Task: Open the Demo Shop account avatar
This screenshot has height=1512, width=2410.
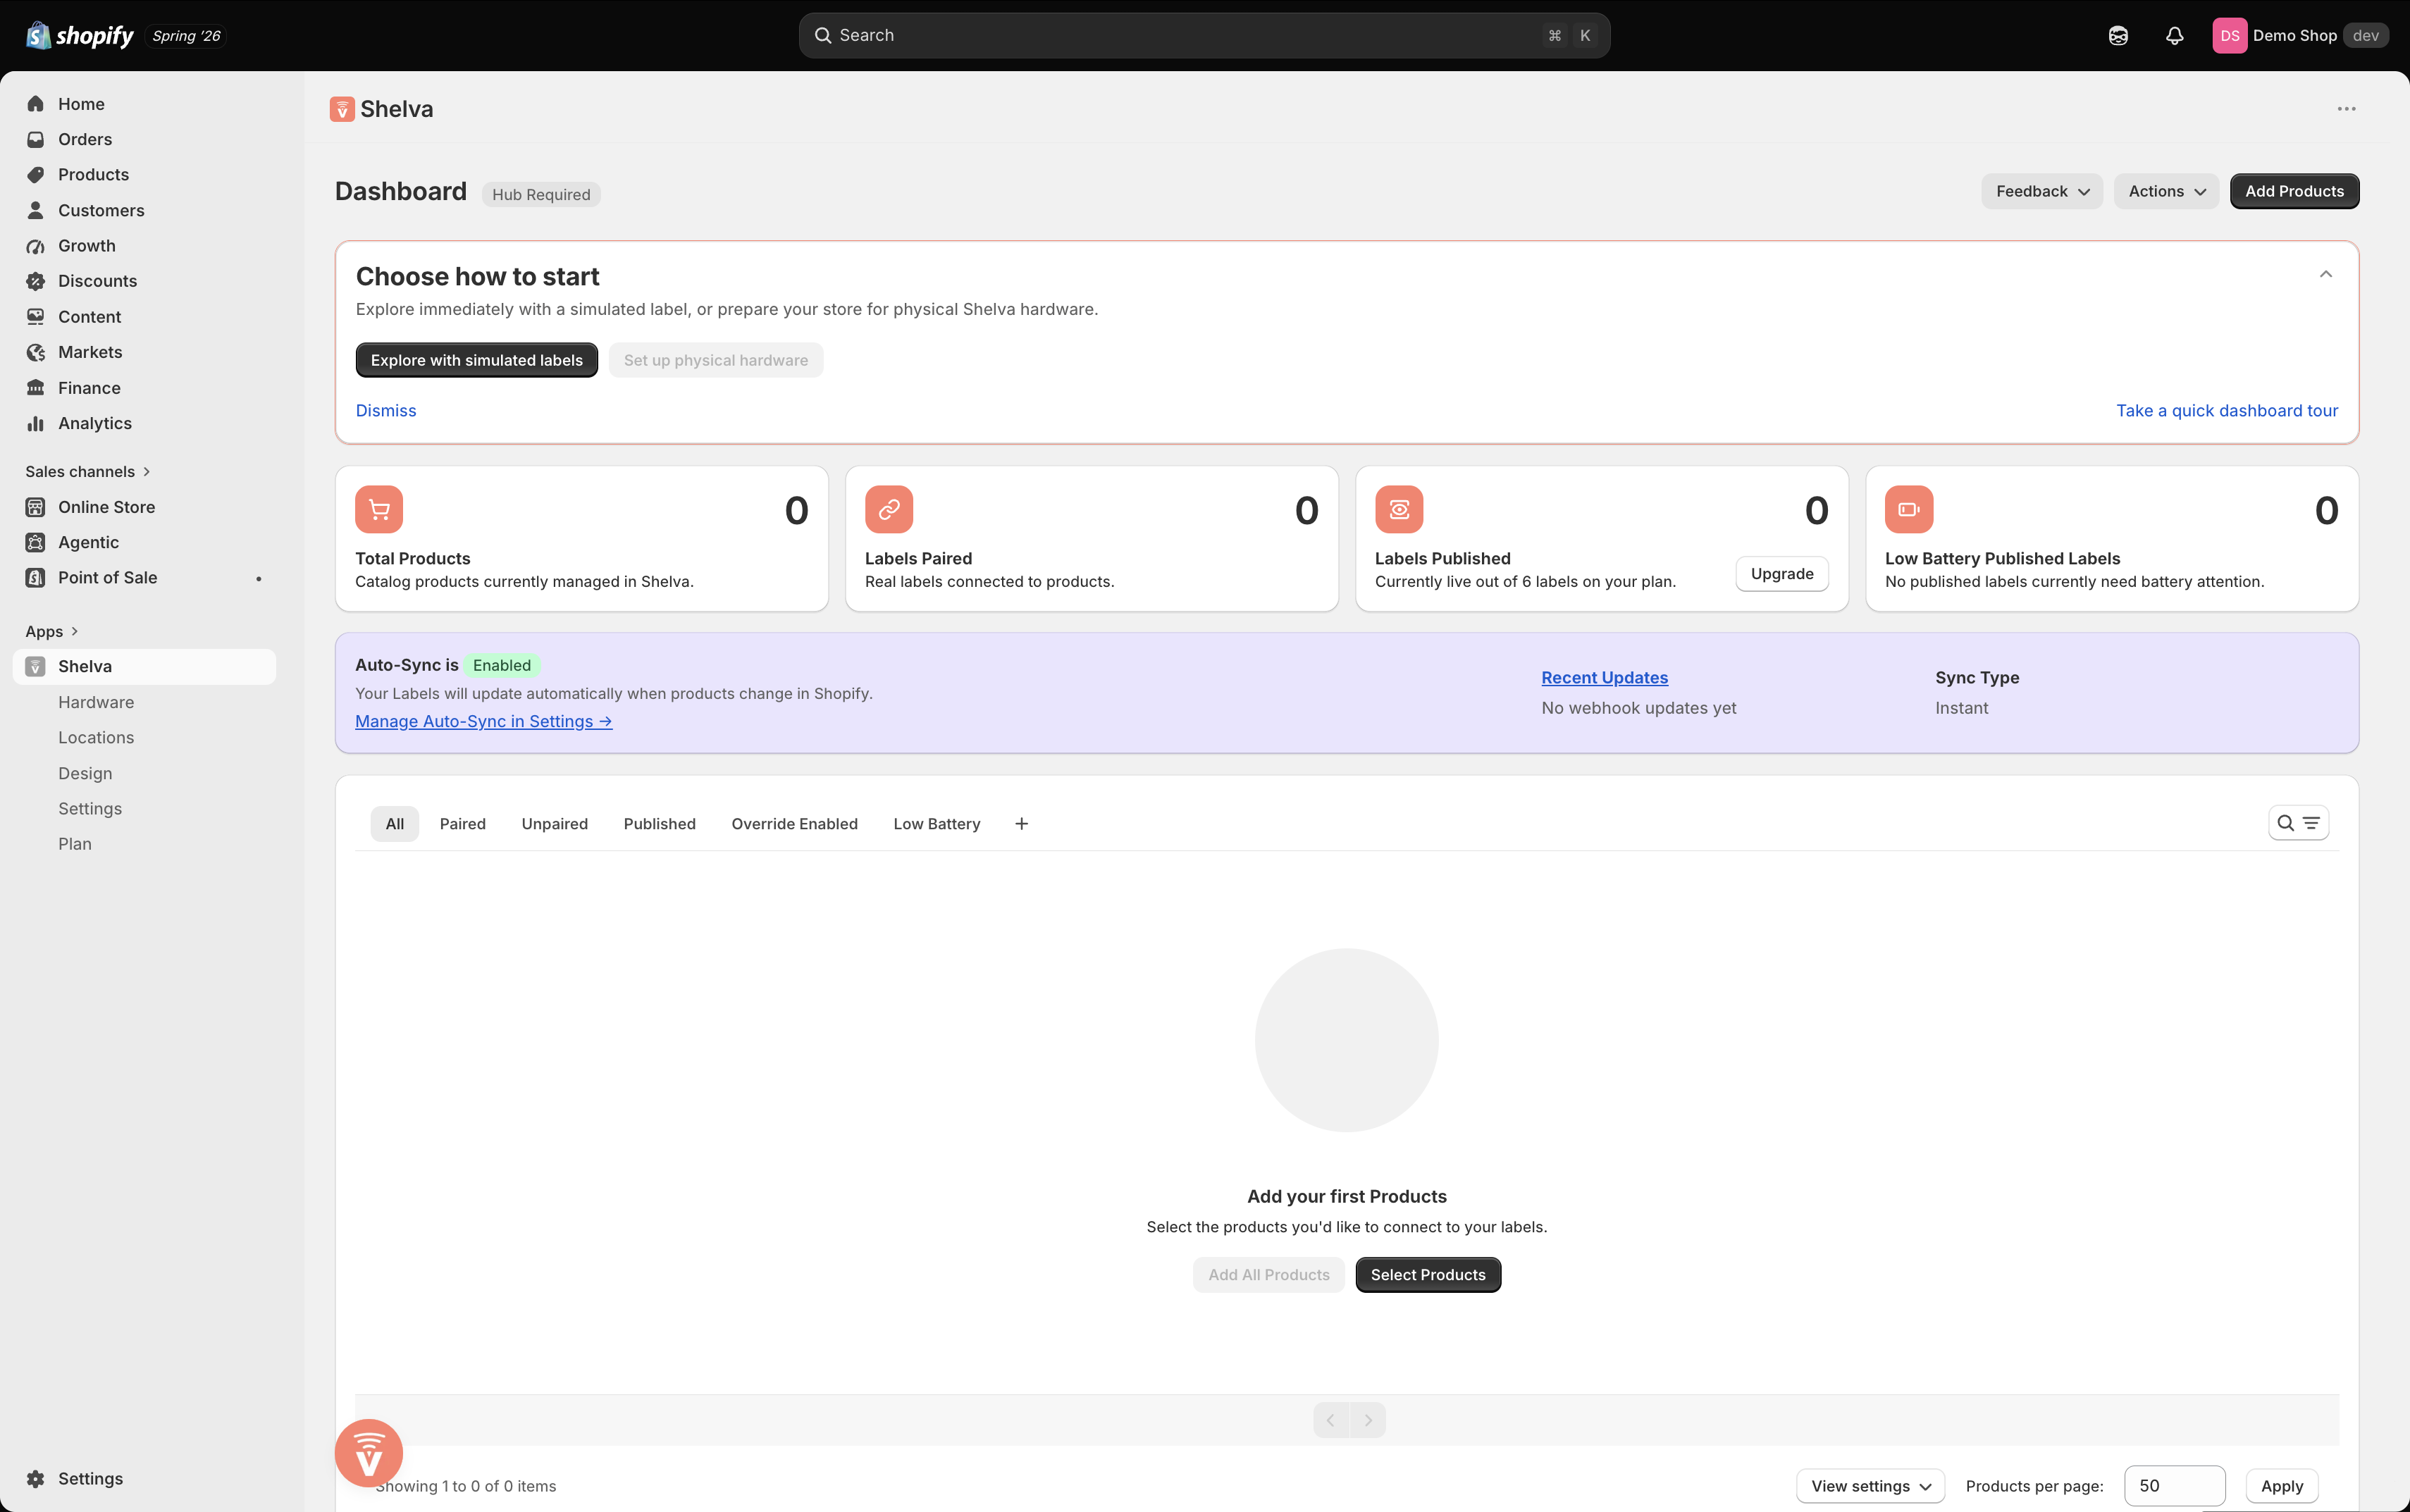Action: (x=2229, y=36)
